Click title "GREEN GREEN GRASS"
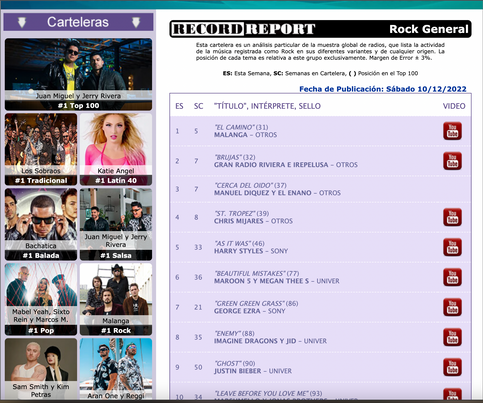 point(250,304)
